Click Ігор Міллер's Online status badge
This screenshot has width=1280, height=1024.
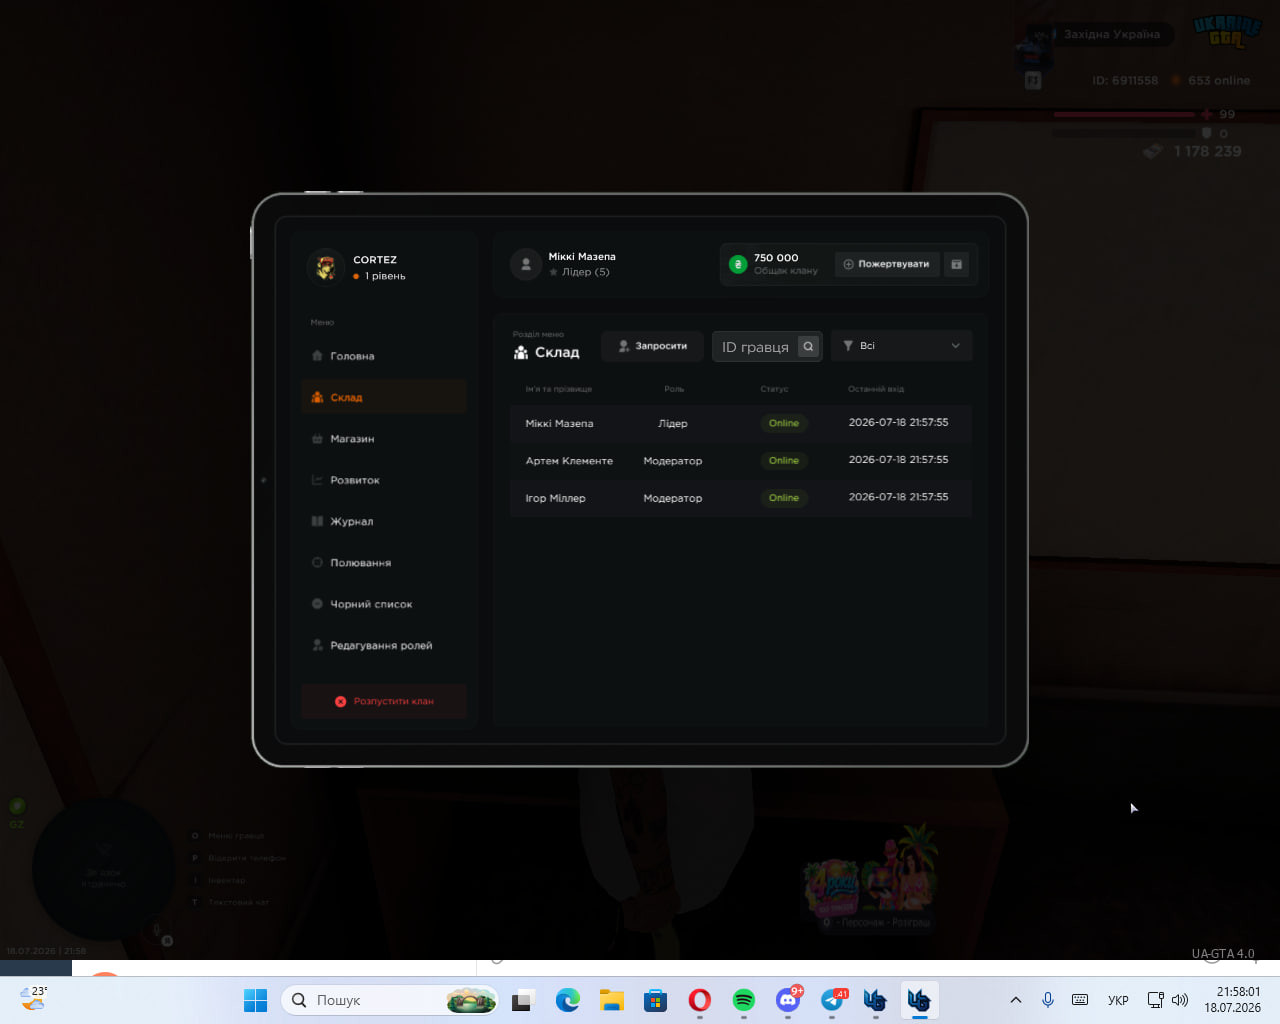tap(784, 498)
